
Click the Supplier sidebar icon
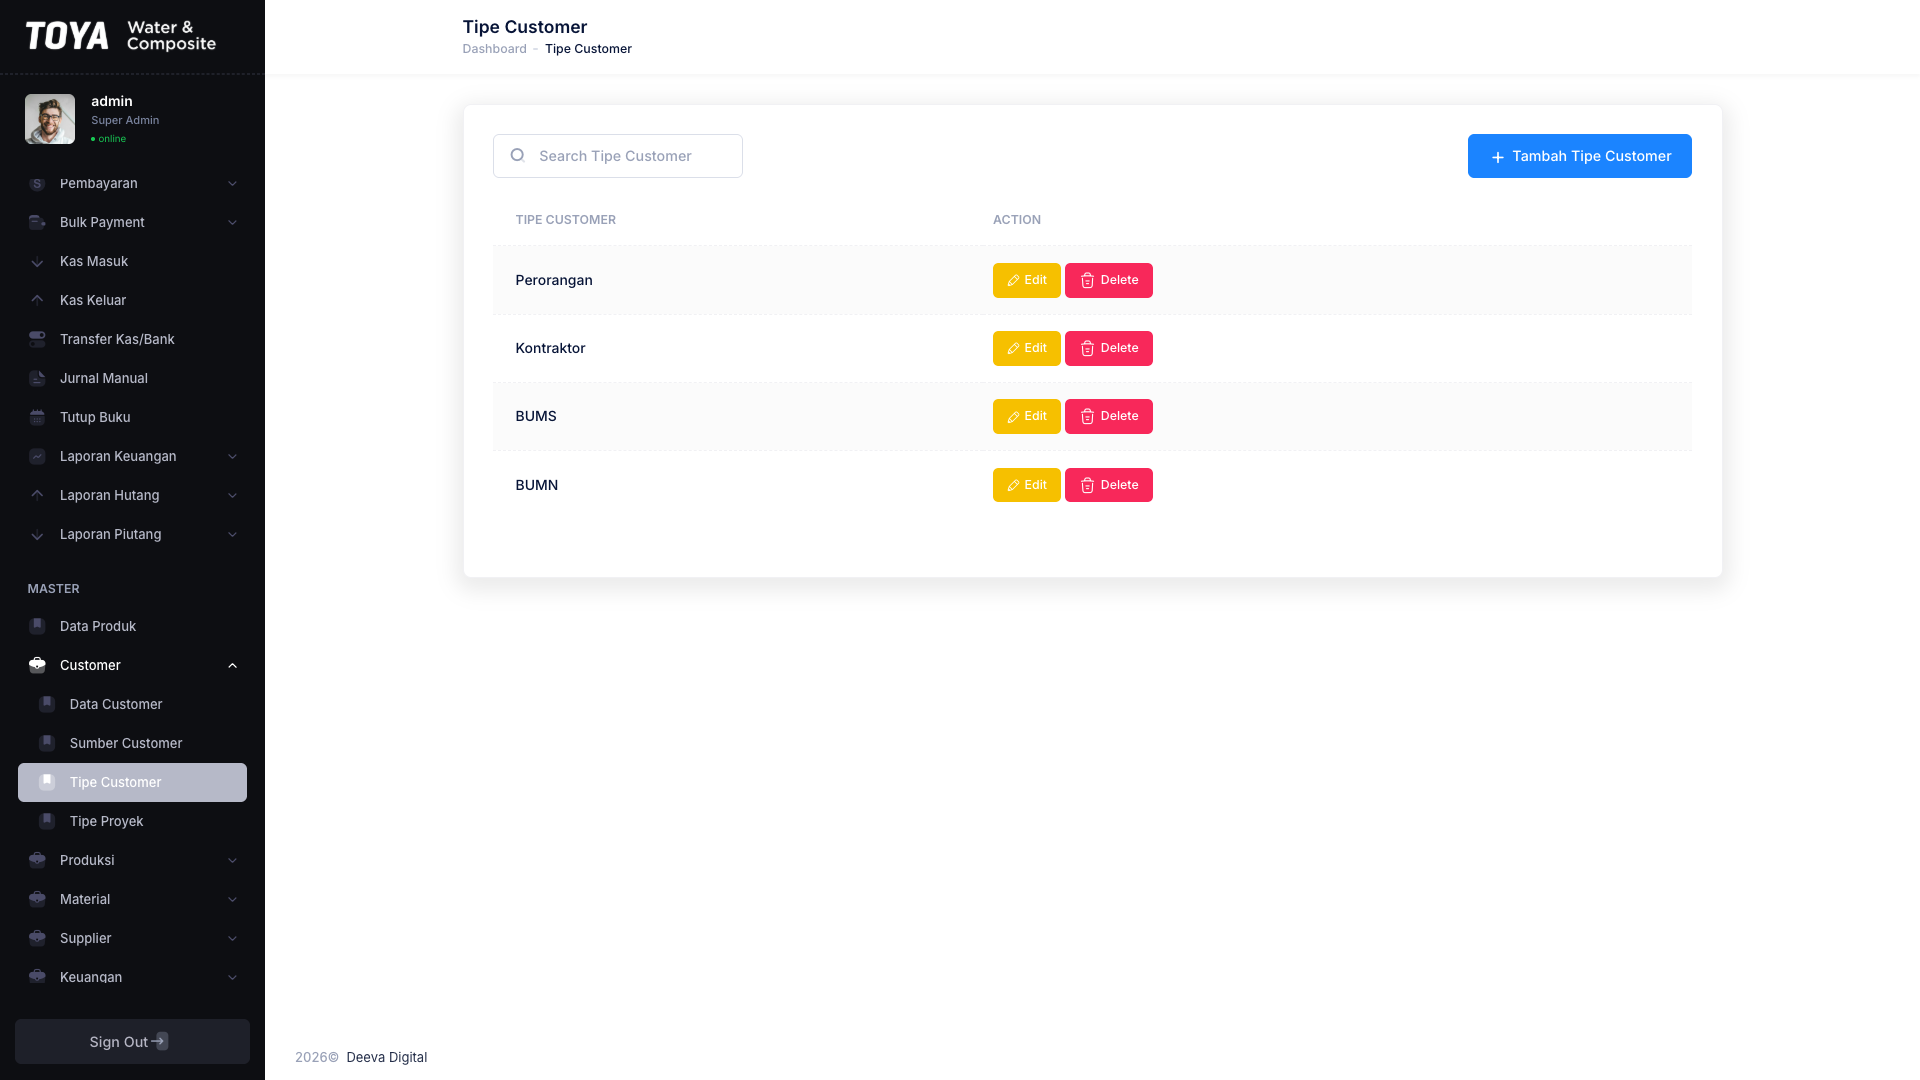click(37, 938)
